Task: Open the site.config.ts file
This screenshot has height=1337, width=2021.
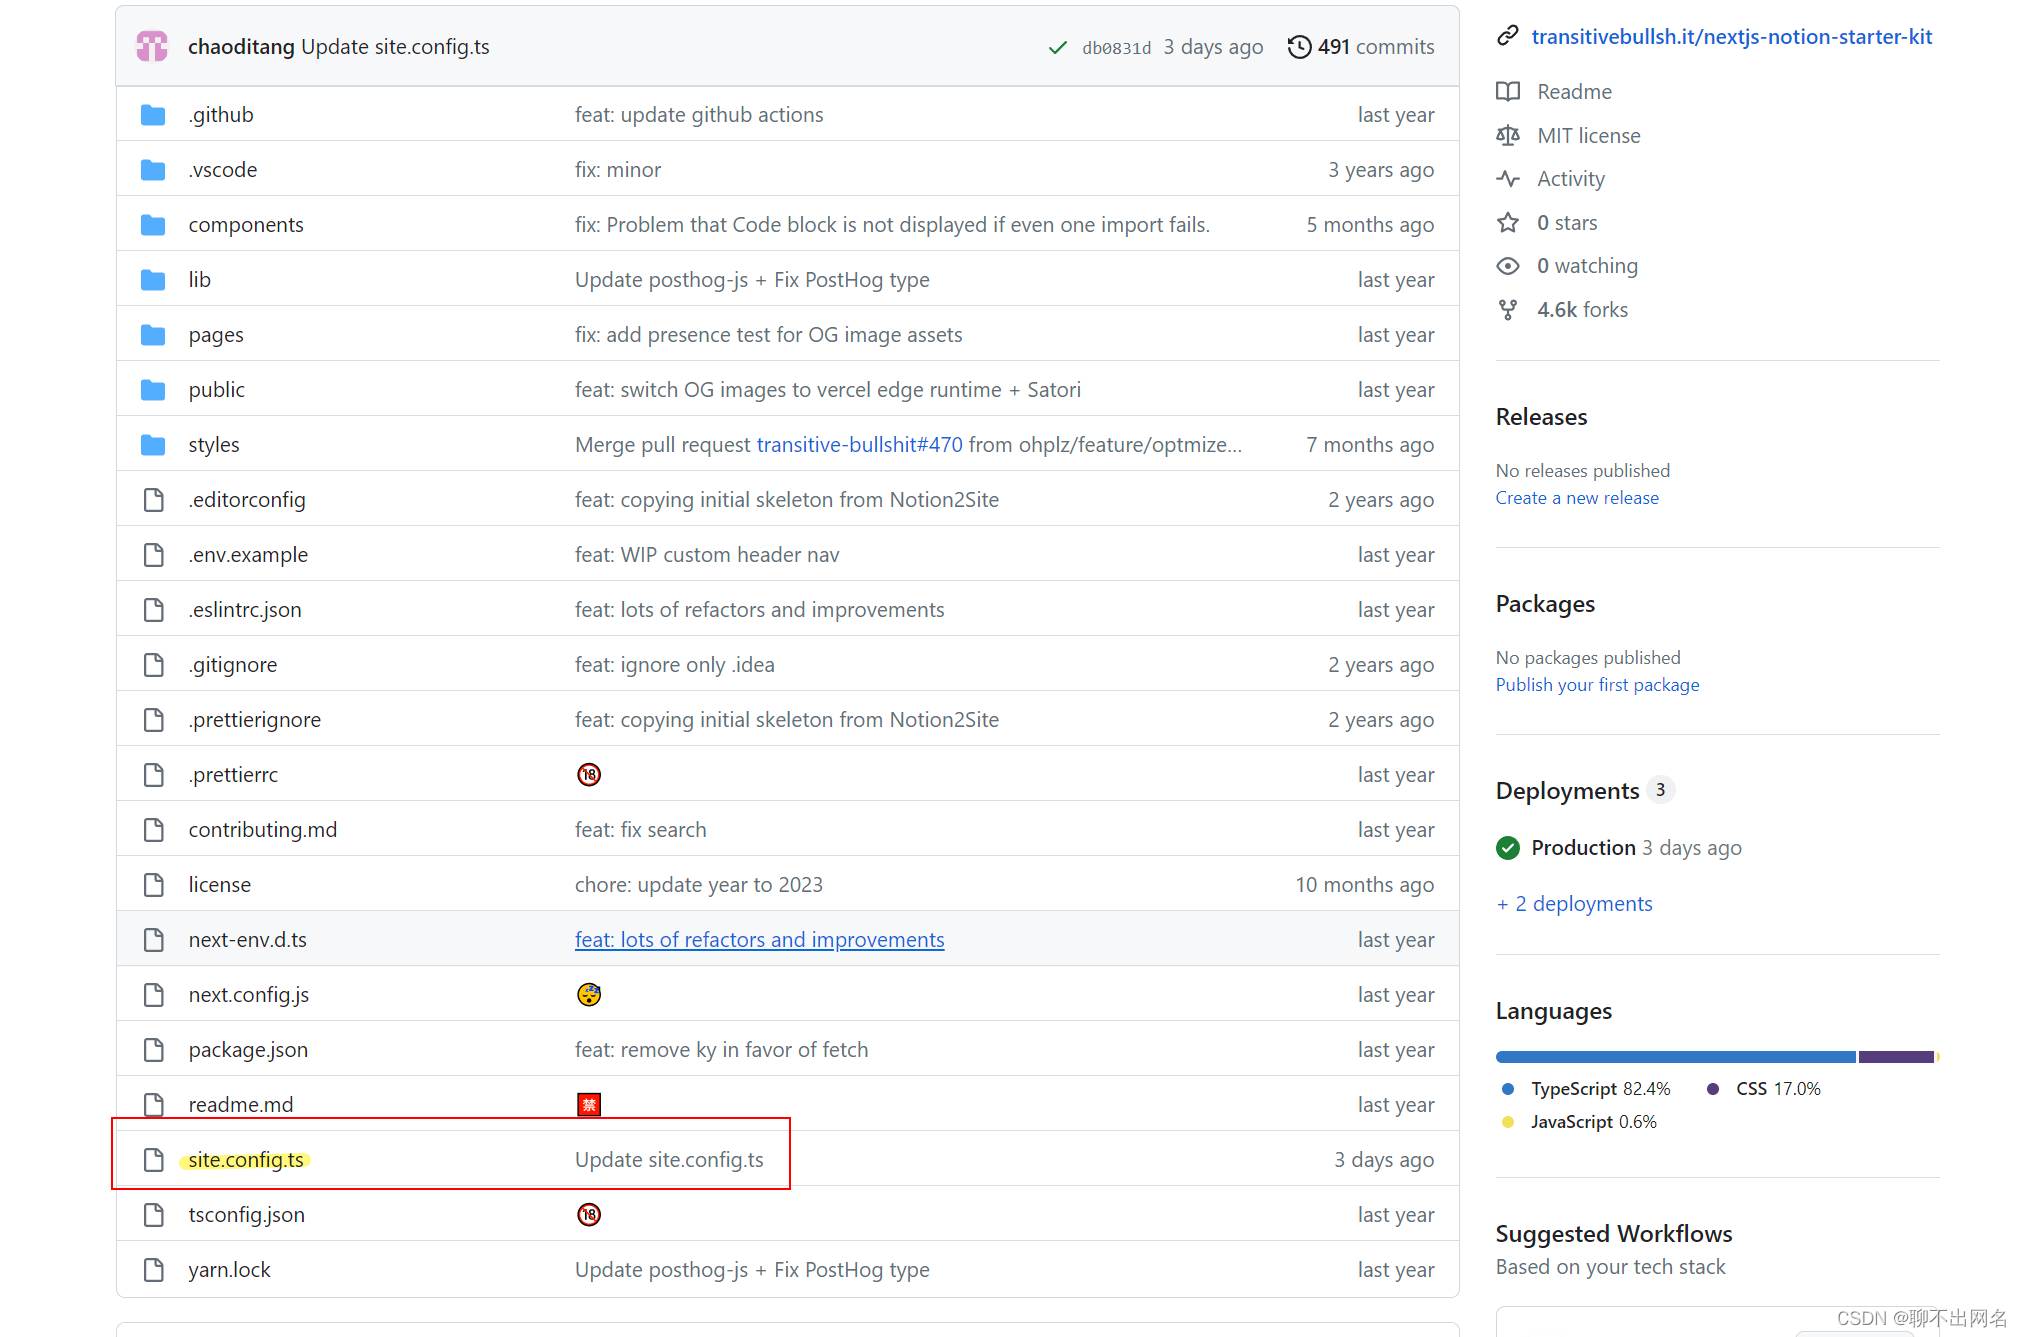Action: (x=246, y=1160)
